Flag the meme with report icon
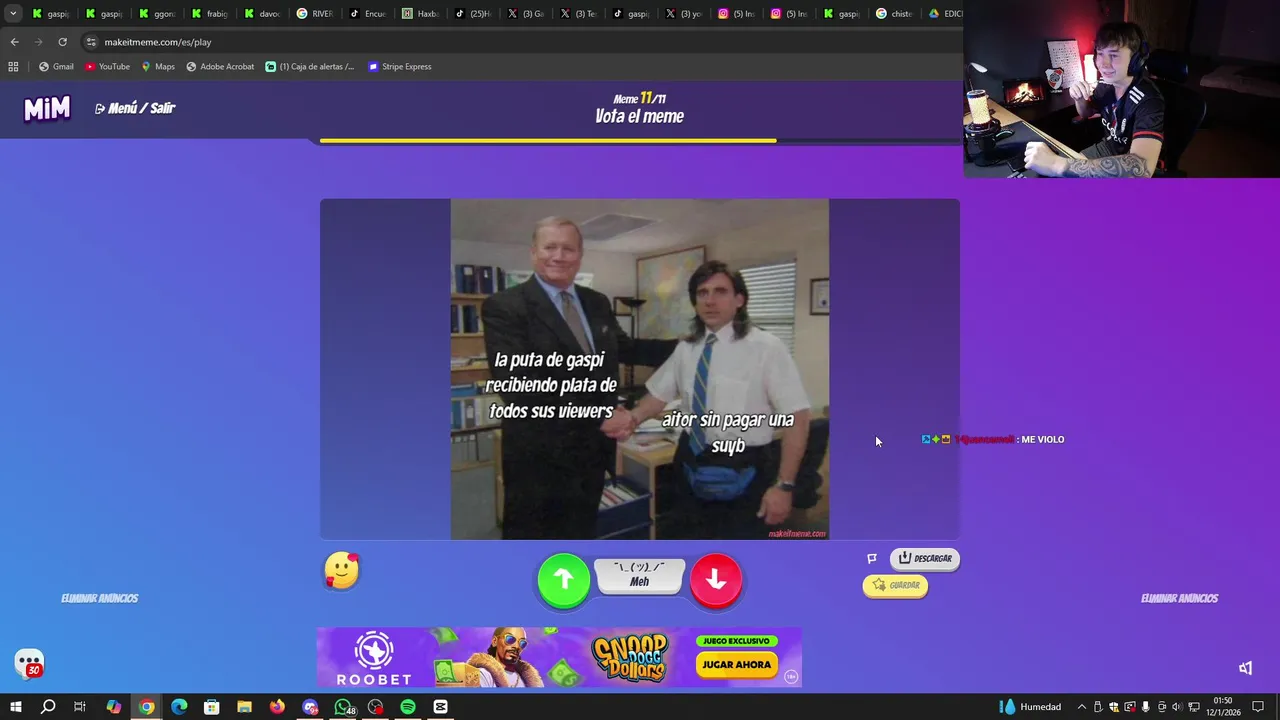 point(872,559)
